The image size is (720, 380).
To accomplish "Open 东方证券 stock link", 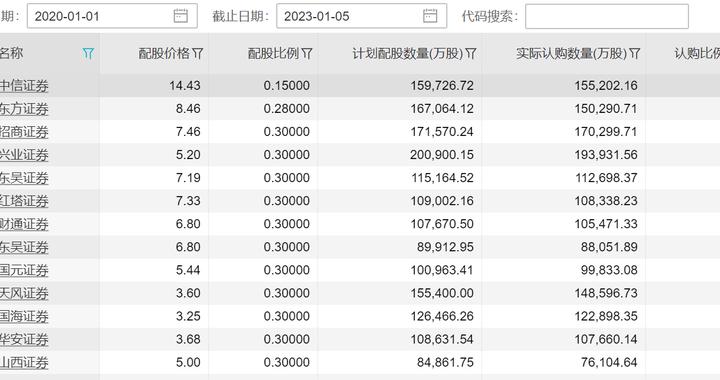I will coord(24,109).
